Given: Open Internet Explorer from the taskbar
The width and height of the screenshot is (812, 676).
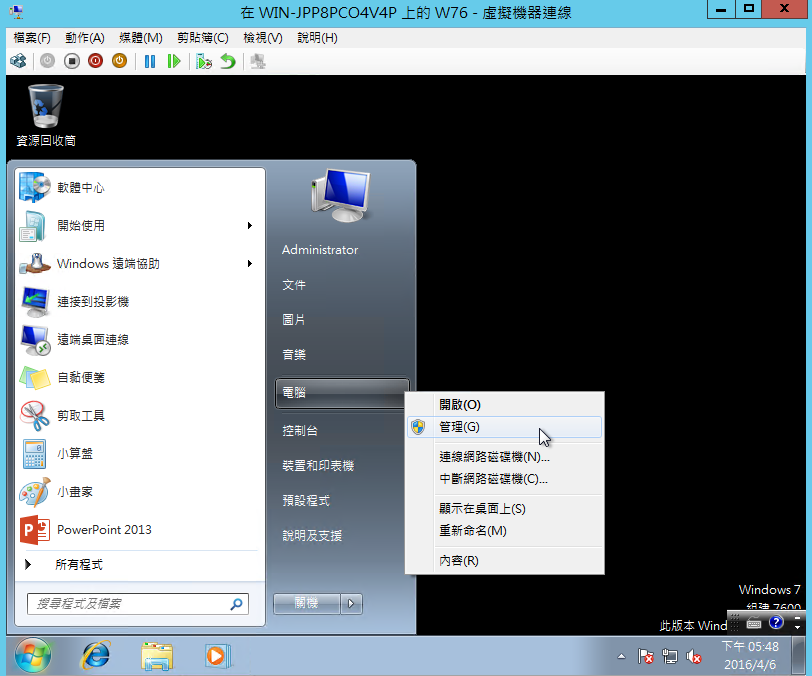Looking at the screenshot, I should pos(95,656).
